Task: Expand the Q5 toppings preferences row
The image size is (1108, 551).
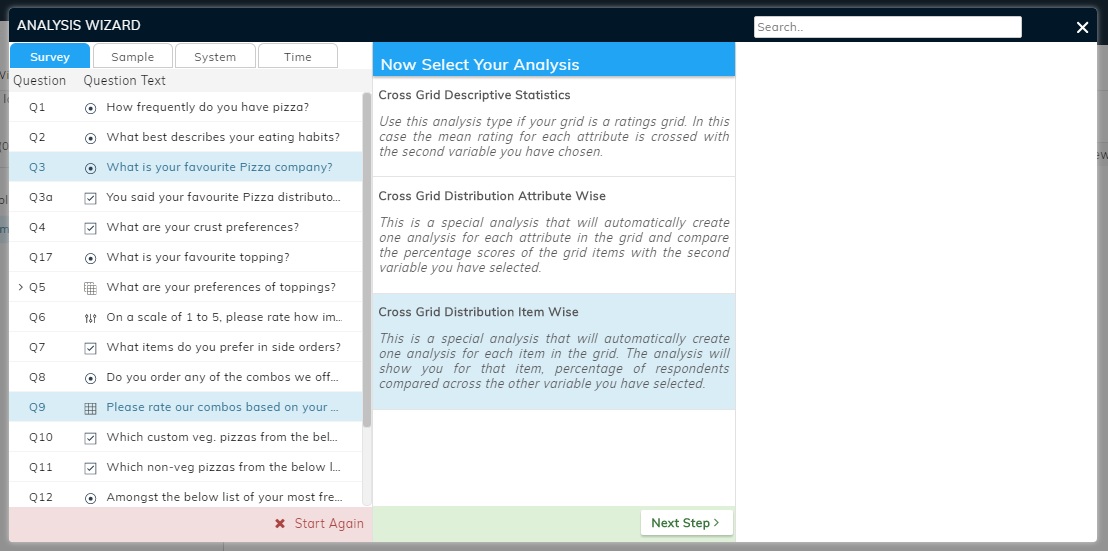Action: point(20,287)
